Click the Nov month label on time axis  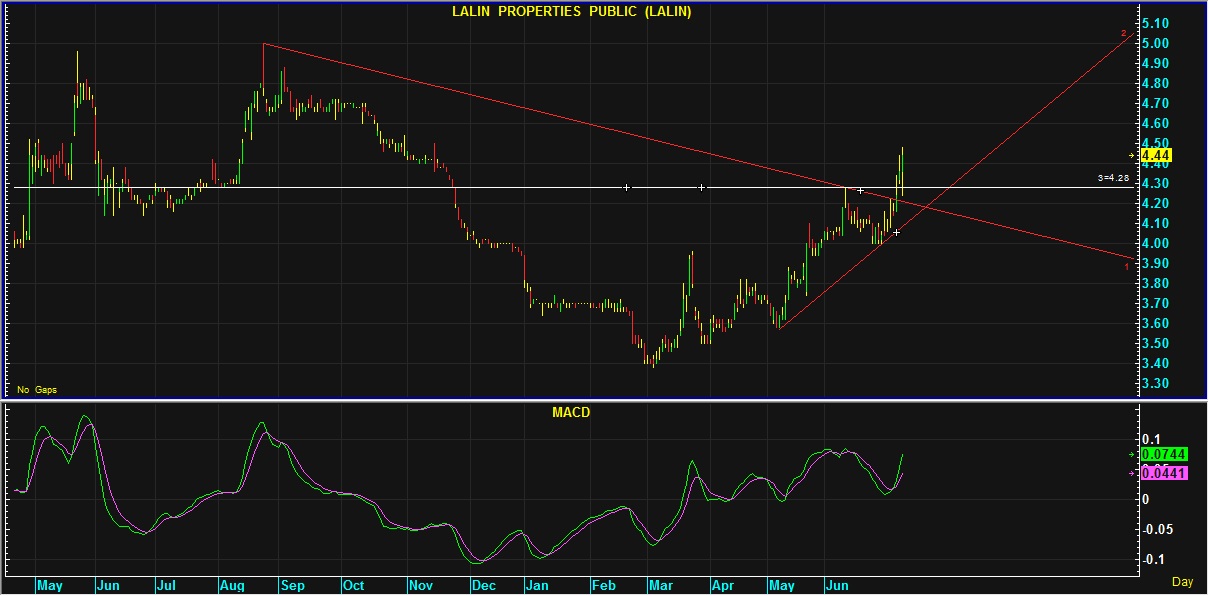pyautogui.click(x=419, y=586)
